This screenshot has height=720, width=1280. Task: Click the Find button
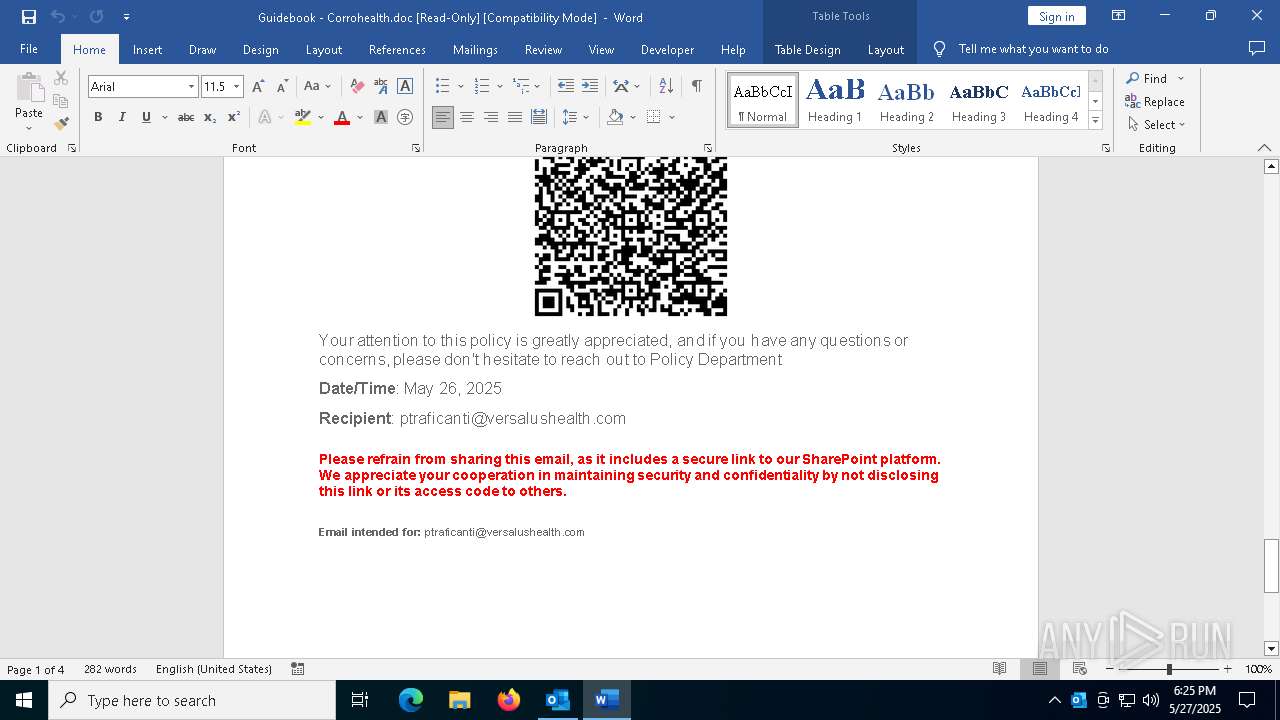point(1146,78)
